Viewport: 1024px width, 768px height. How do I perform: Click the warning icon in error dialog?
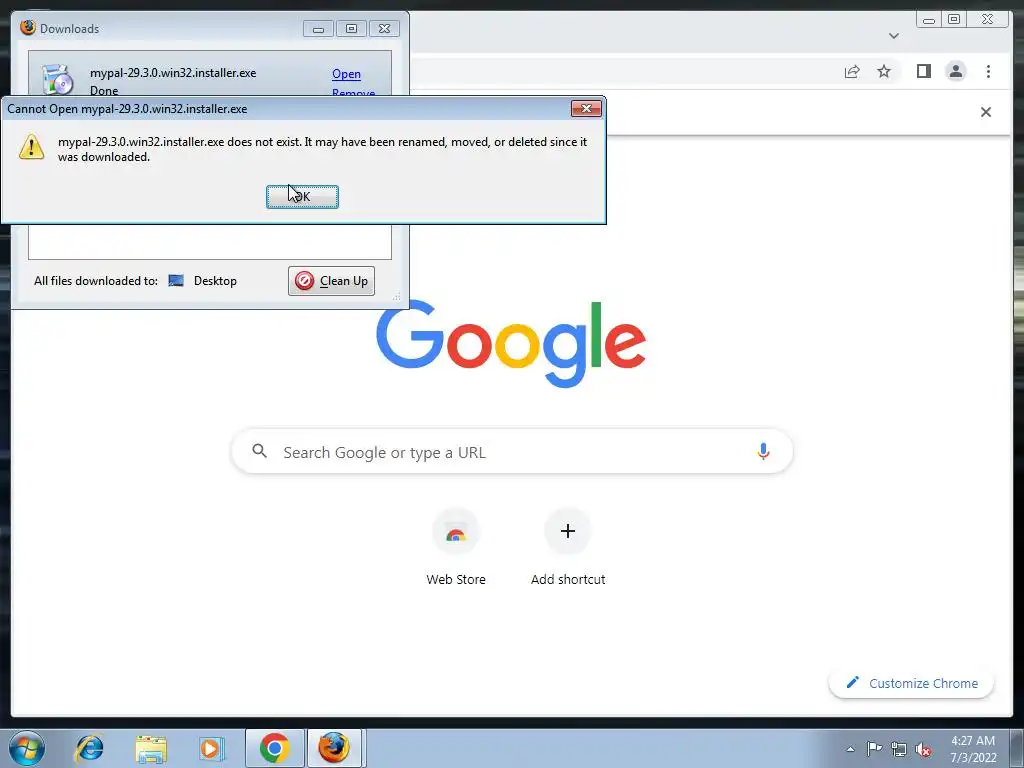(31, 147)
